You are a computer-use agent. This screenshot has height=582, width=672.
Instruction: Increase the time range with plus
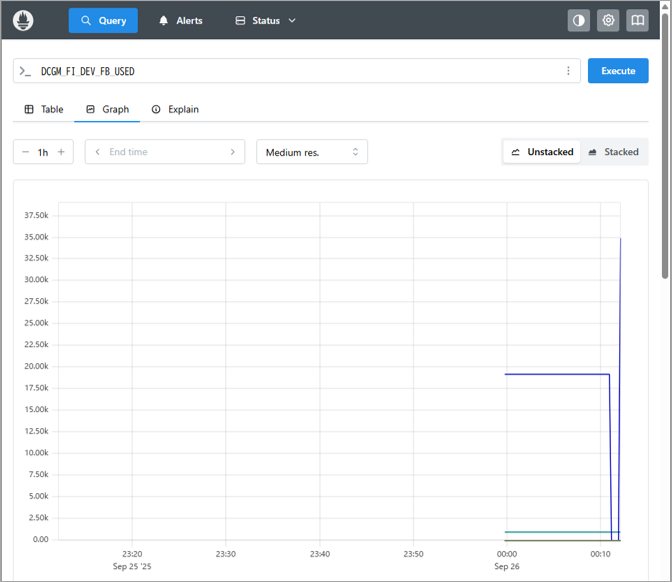61,152
